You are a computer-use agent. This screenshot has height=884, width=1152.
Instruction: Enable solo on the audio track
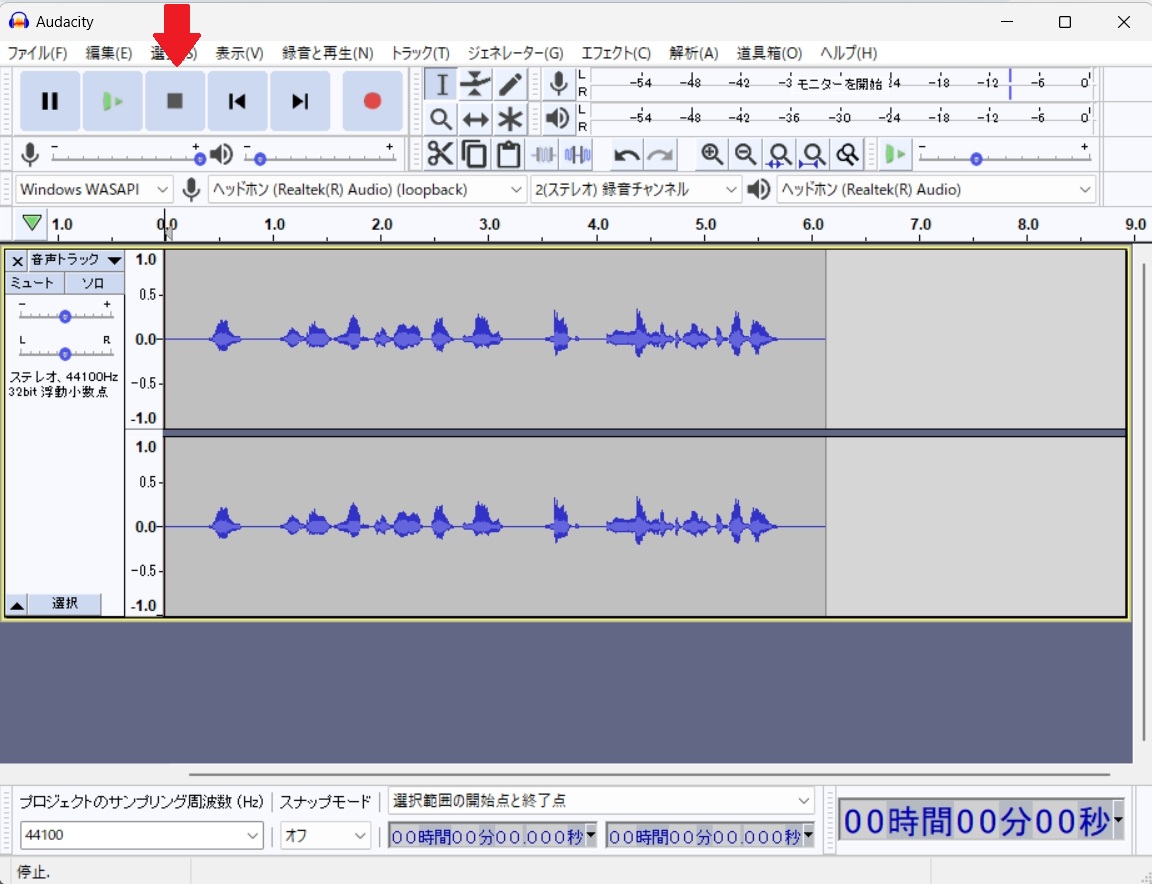pyautogui.click(x=94, y=283)
